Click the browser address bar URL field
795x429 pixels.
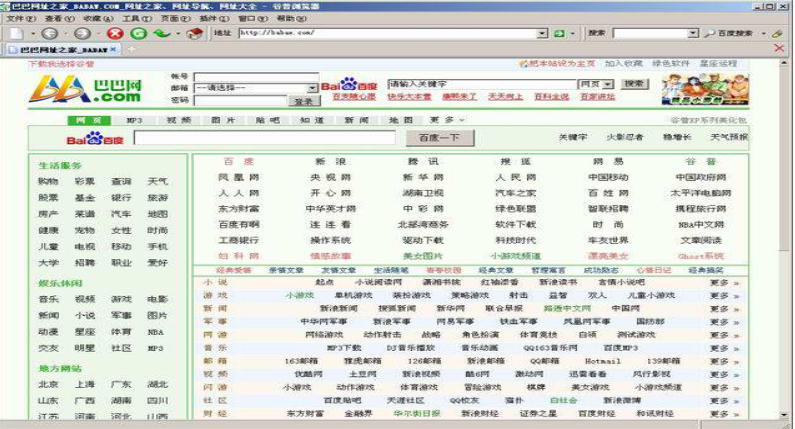(x=388, y=33)
